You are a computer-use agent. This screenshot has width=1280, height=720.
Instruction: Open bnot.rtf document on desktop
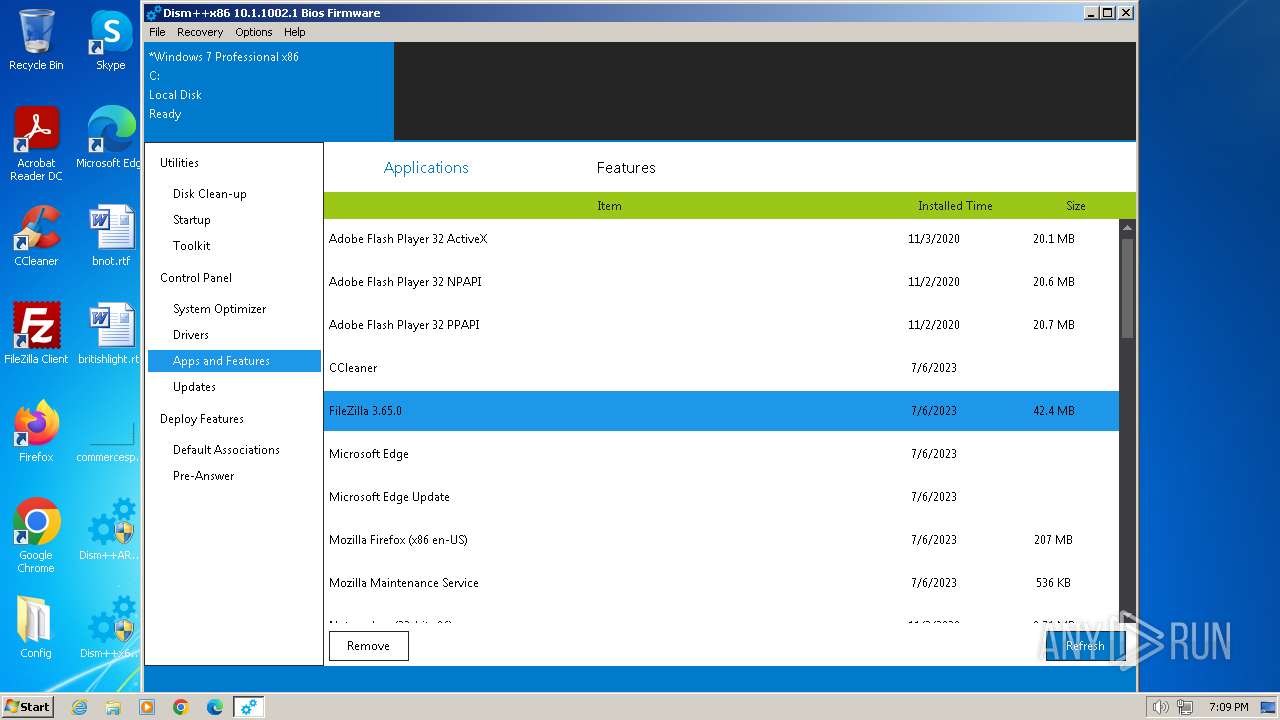(111, 236)
